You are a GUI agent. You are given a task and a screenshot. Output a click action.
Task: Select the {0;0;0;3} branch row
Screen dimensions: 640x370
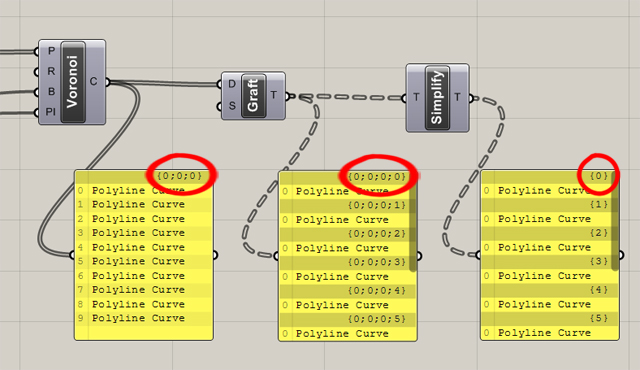click(348, 262)
